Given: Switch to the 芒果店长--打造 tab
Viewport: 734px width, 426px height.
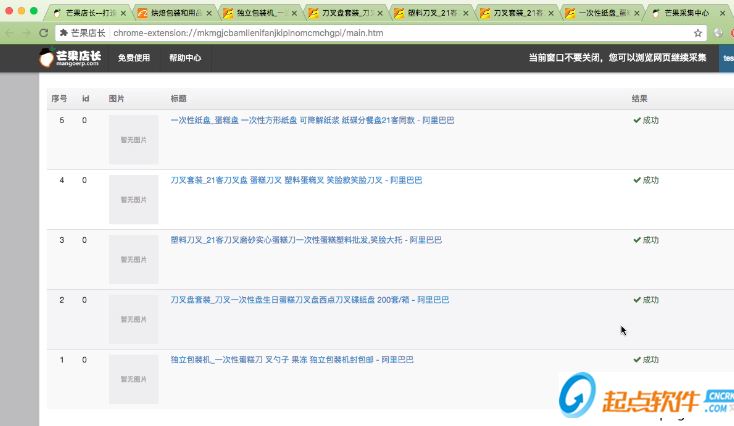Looking at the screenshot, I should (87, 13).
